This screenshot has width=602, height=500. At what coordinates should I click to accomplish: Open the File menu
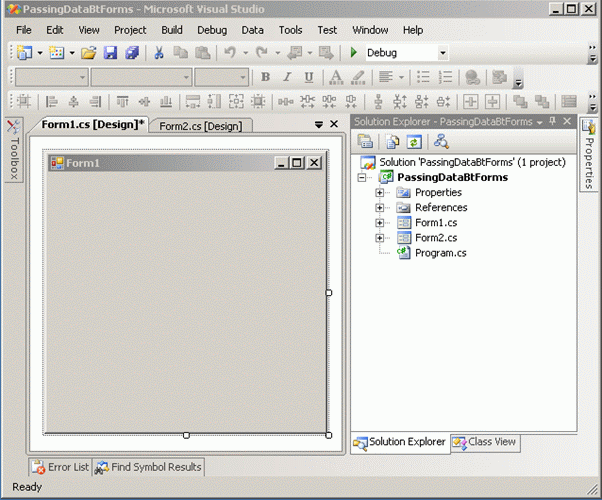pyautogui.click(x=24, y=30)
